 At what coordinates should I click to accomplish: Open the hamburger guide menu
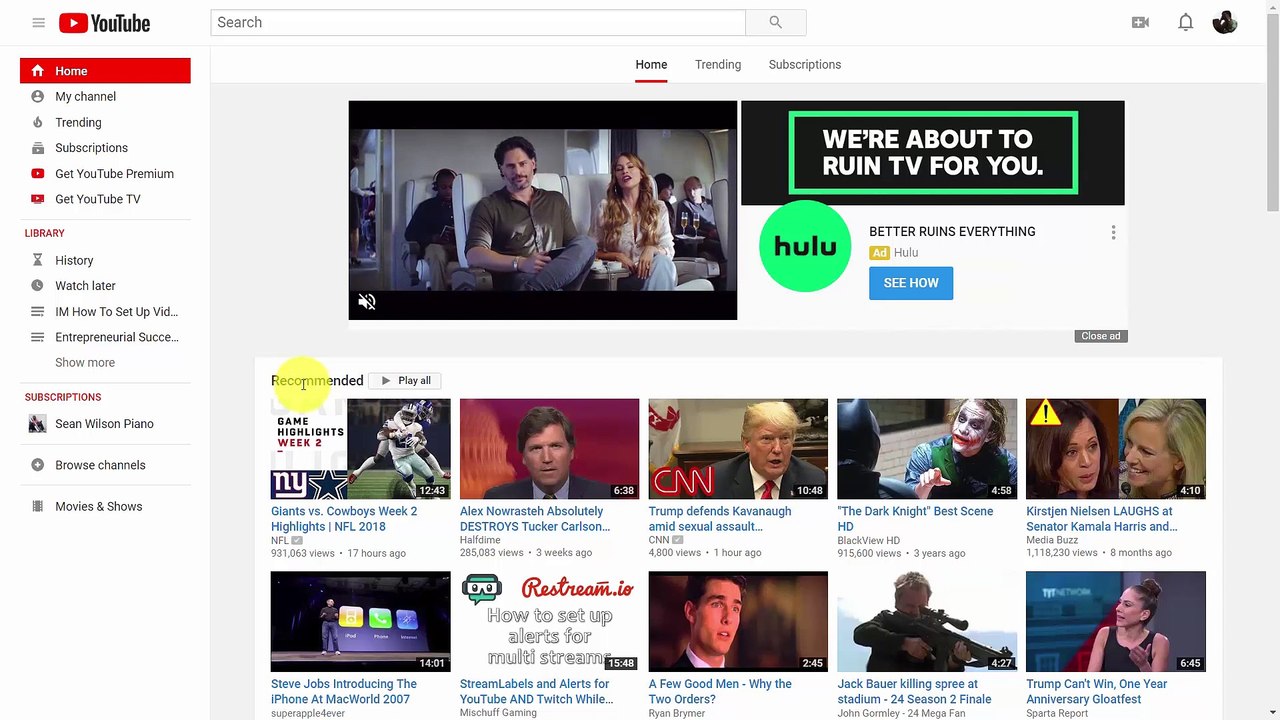pyautogui.click(x=38, y=22)
